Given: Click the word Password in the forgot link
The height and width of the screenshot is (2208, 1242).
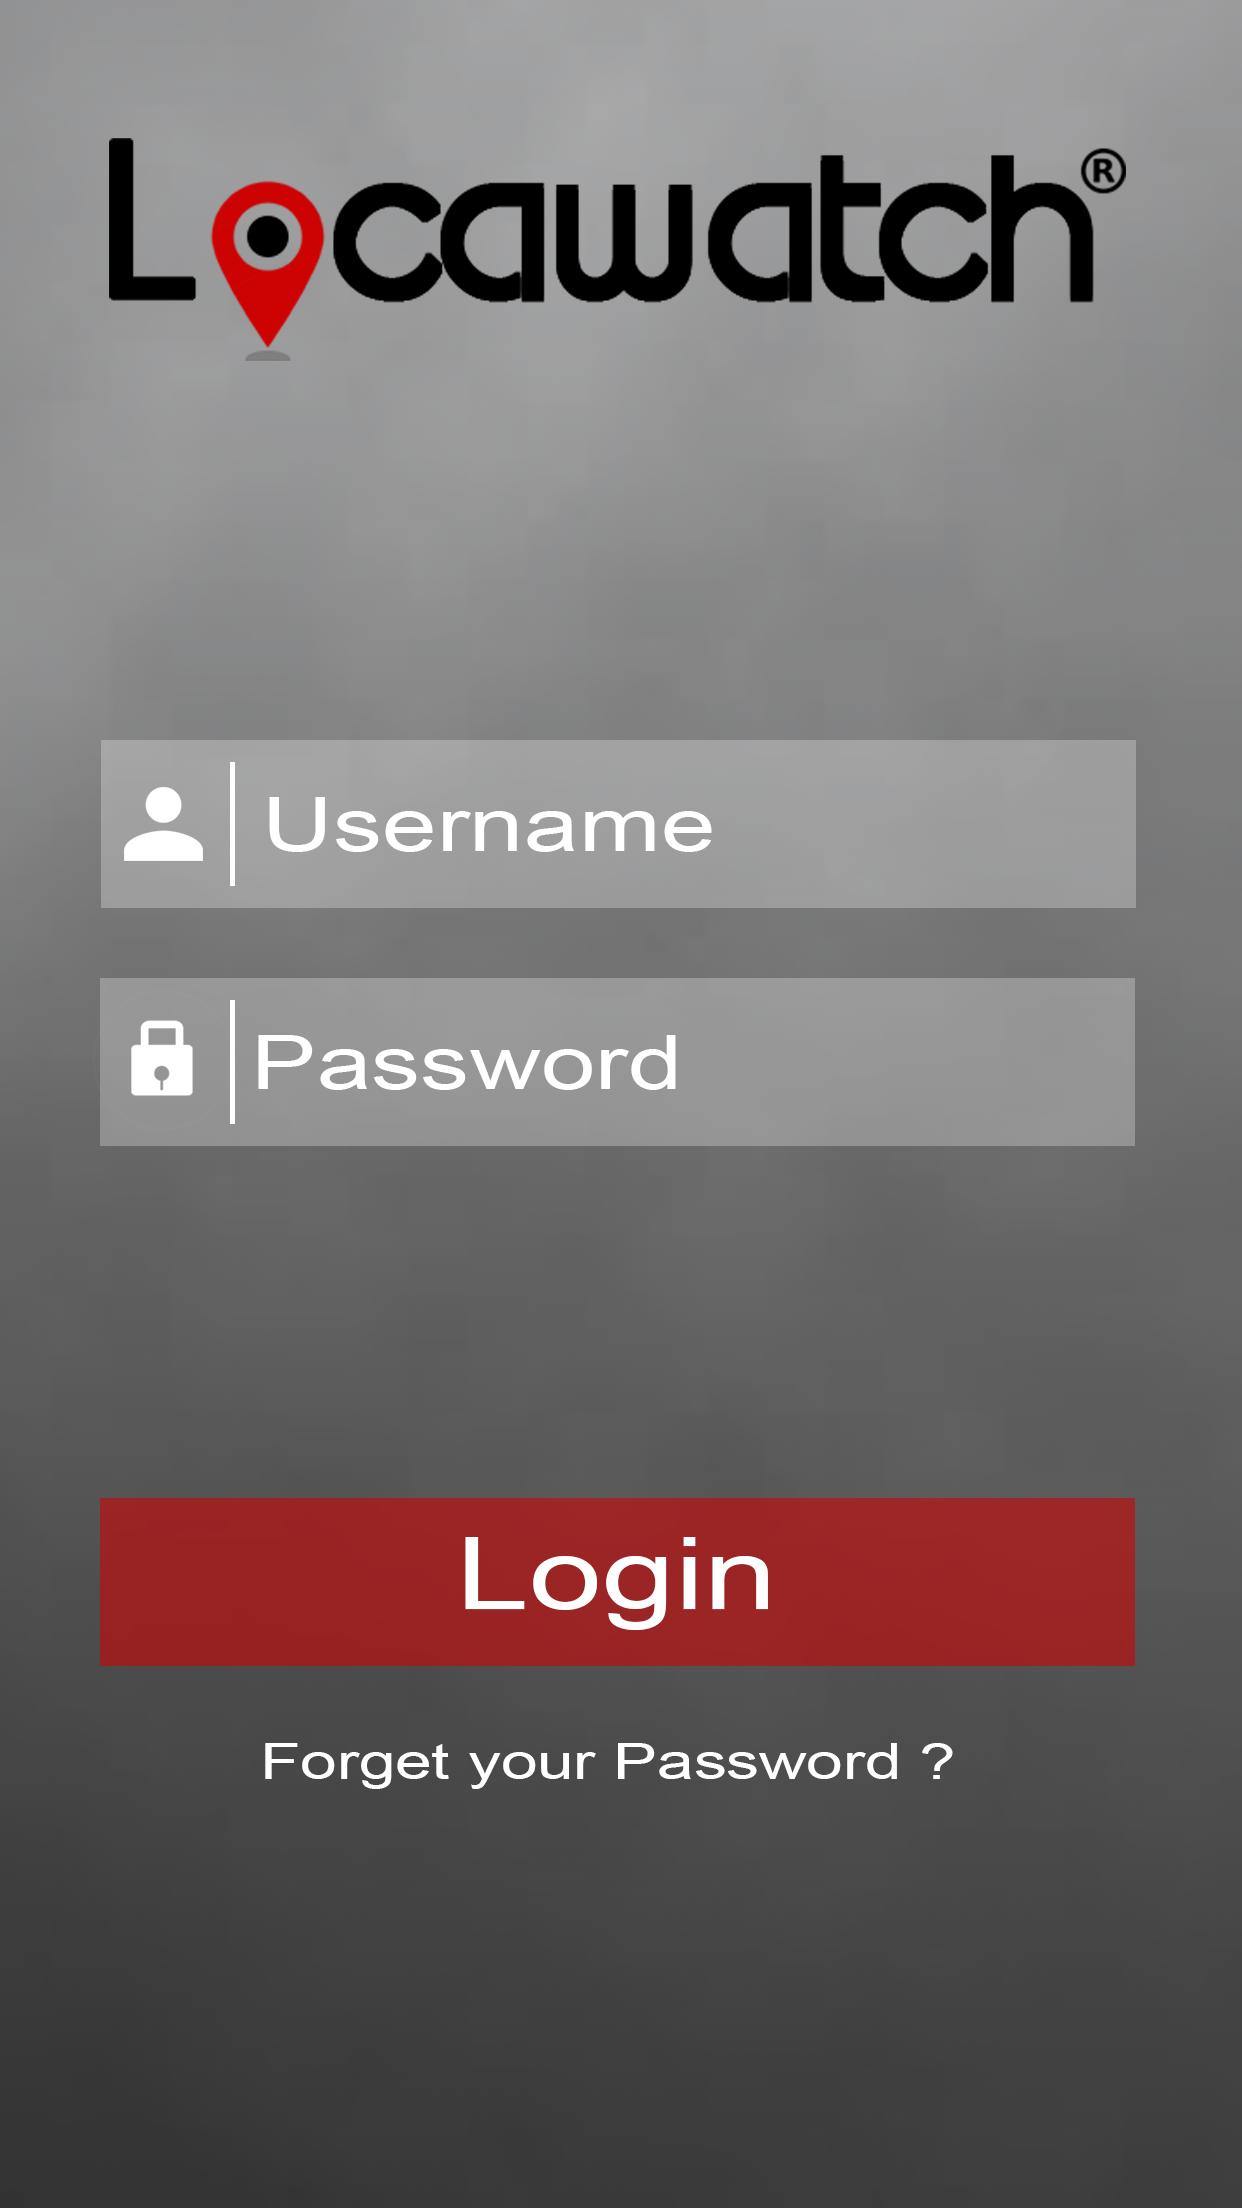Looking at the screenshot, I should coord(757,1761).
